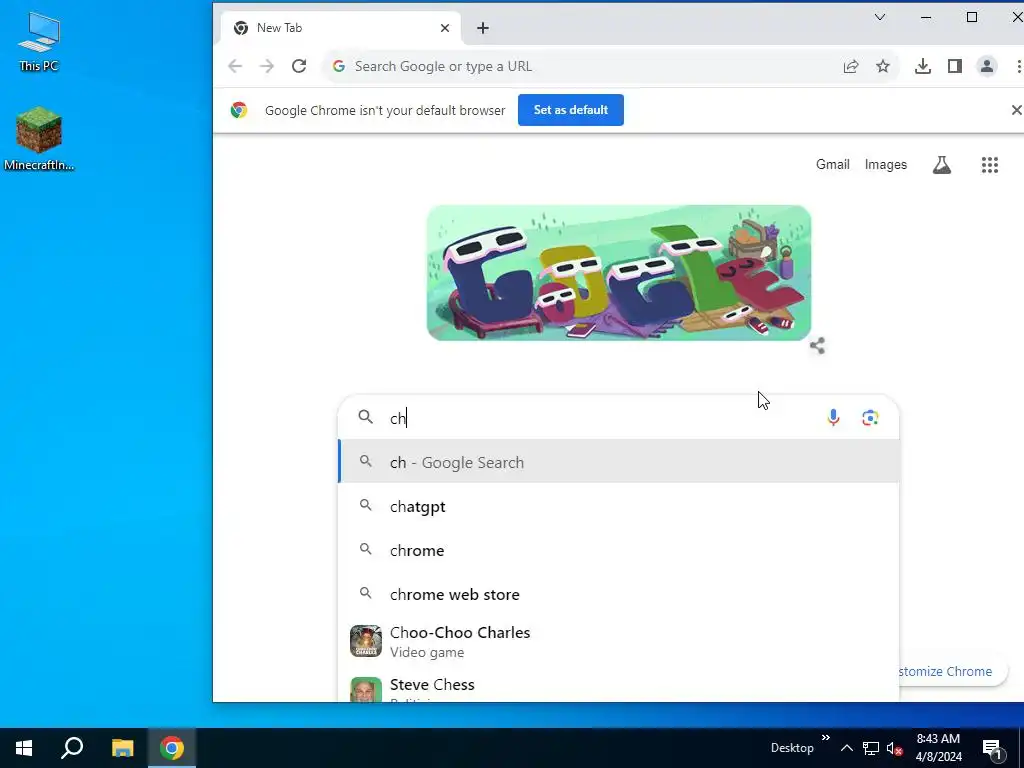Go back with the browser back arrow

235,66
